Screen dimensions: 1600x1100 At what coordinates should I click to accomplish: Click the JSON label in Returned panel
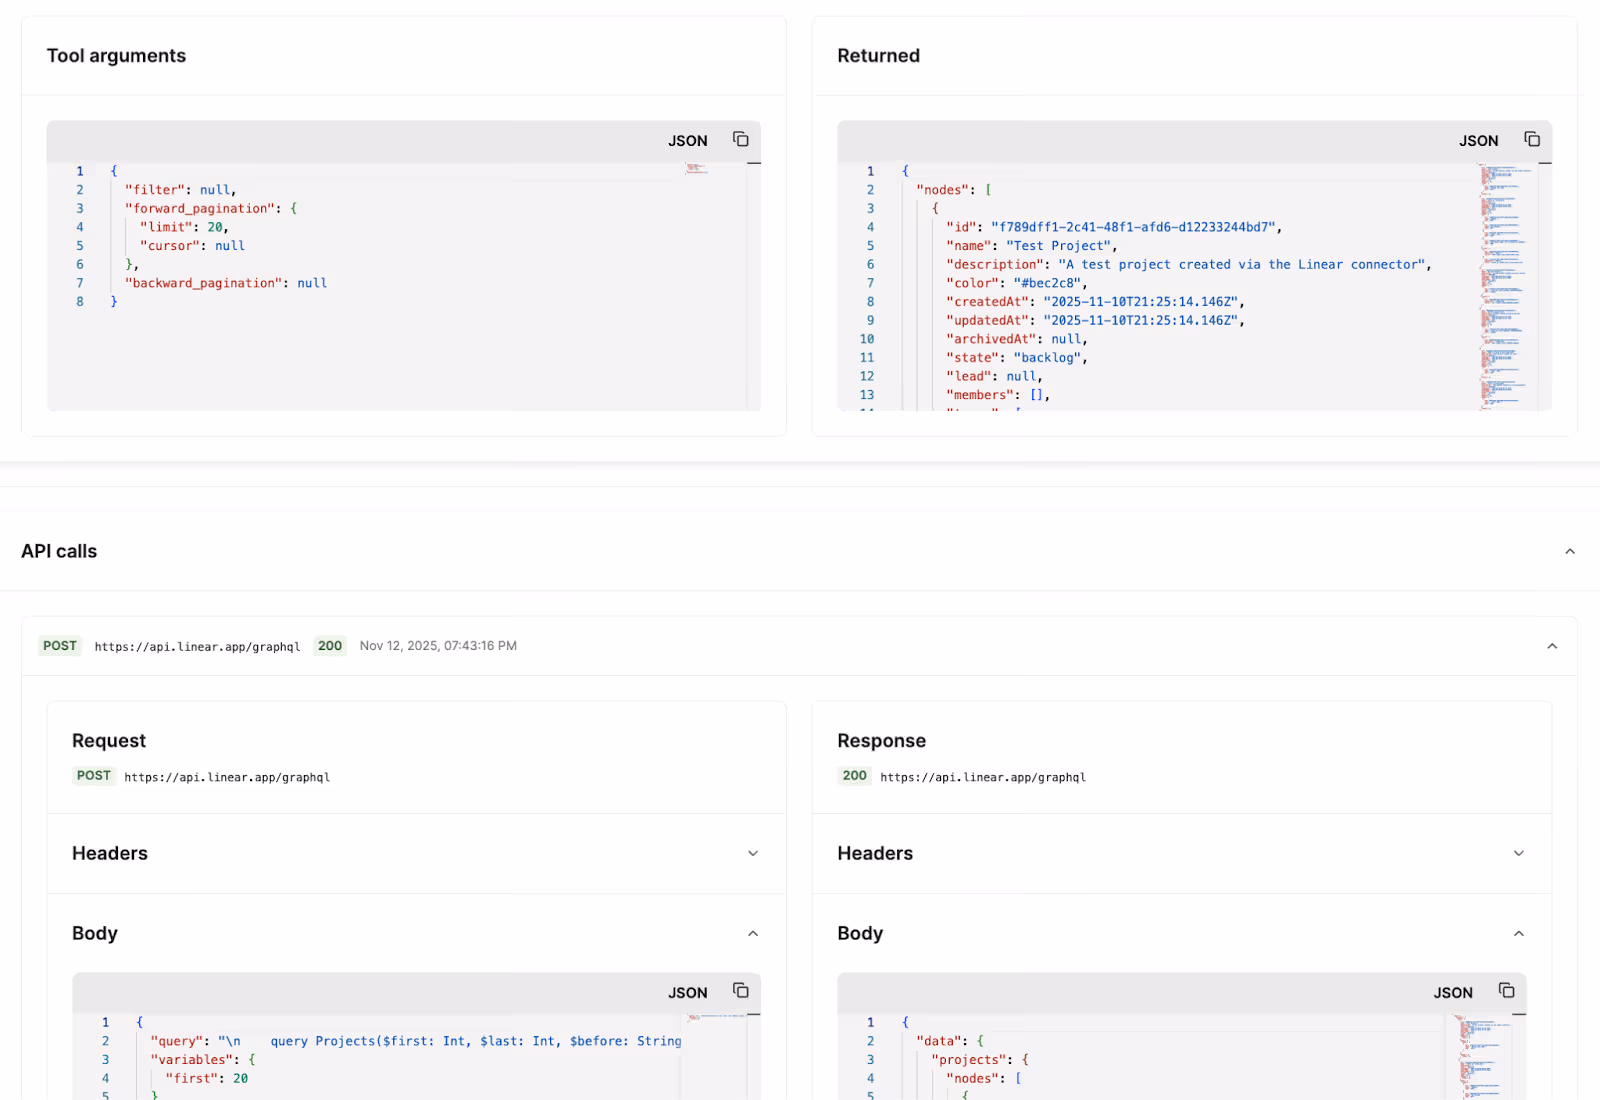(1479, 141)
